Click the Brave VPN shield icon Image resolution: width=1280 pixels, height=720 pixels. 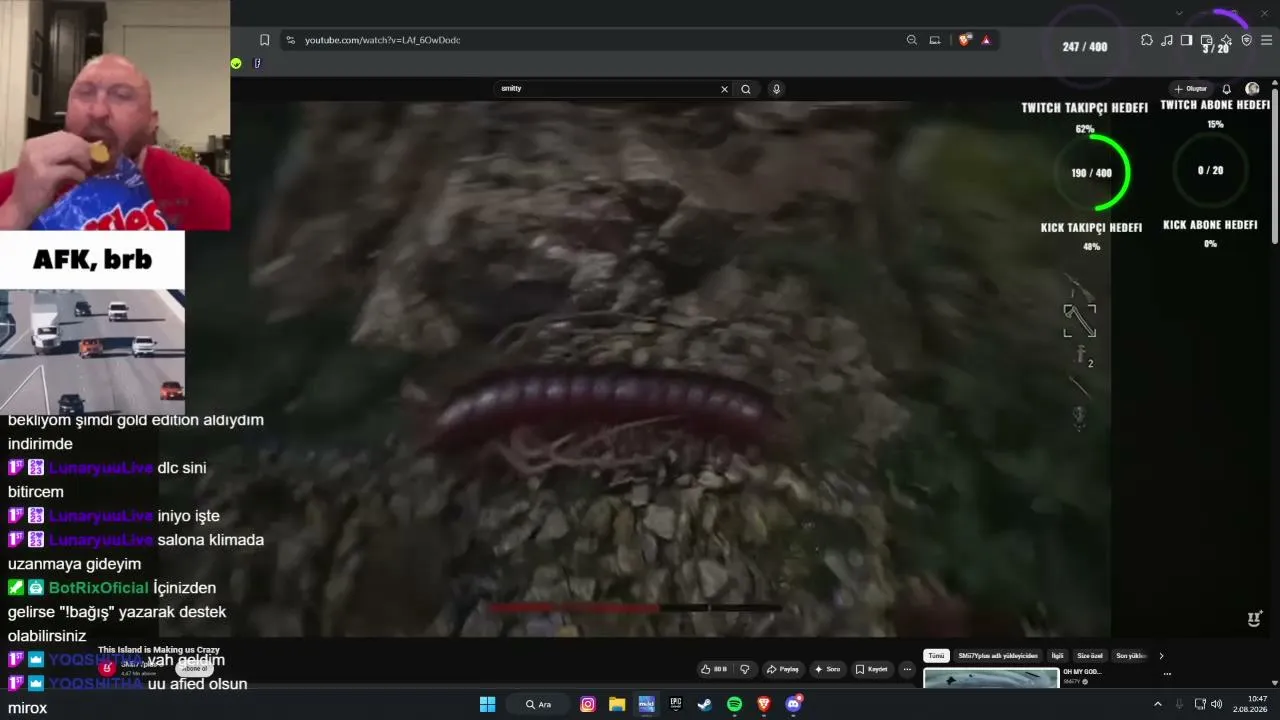(1246, 40)
